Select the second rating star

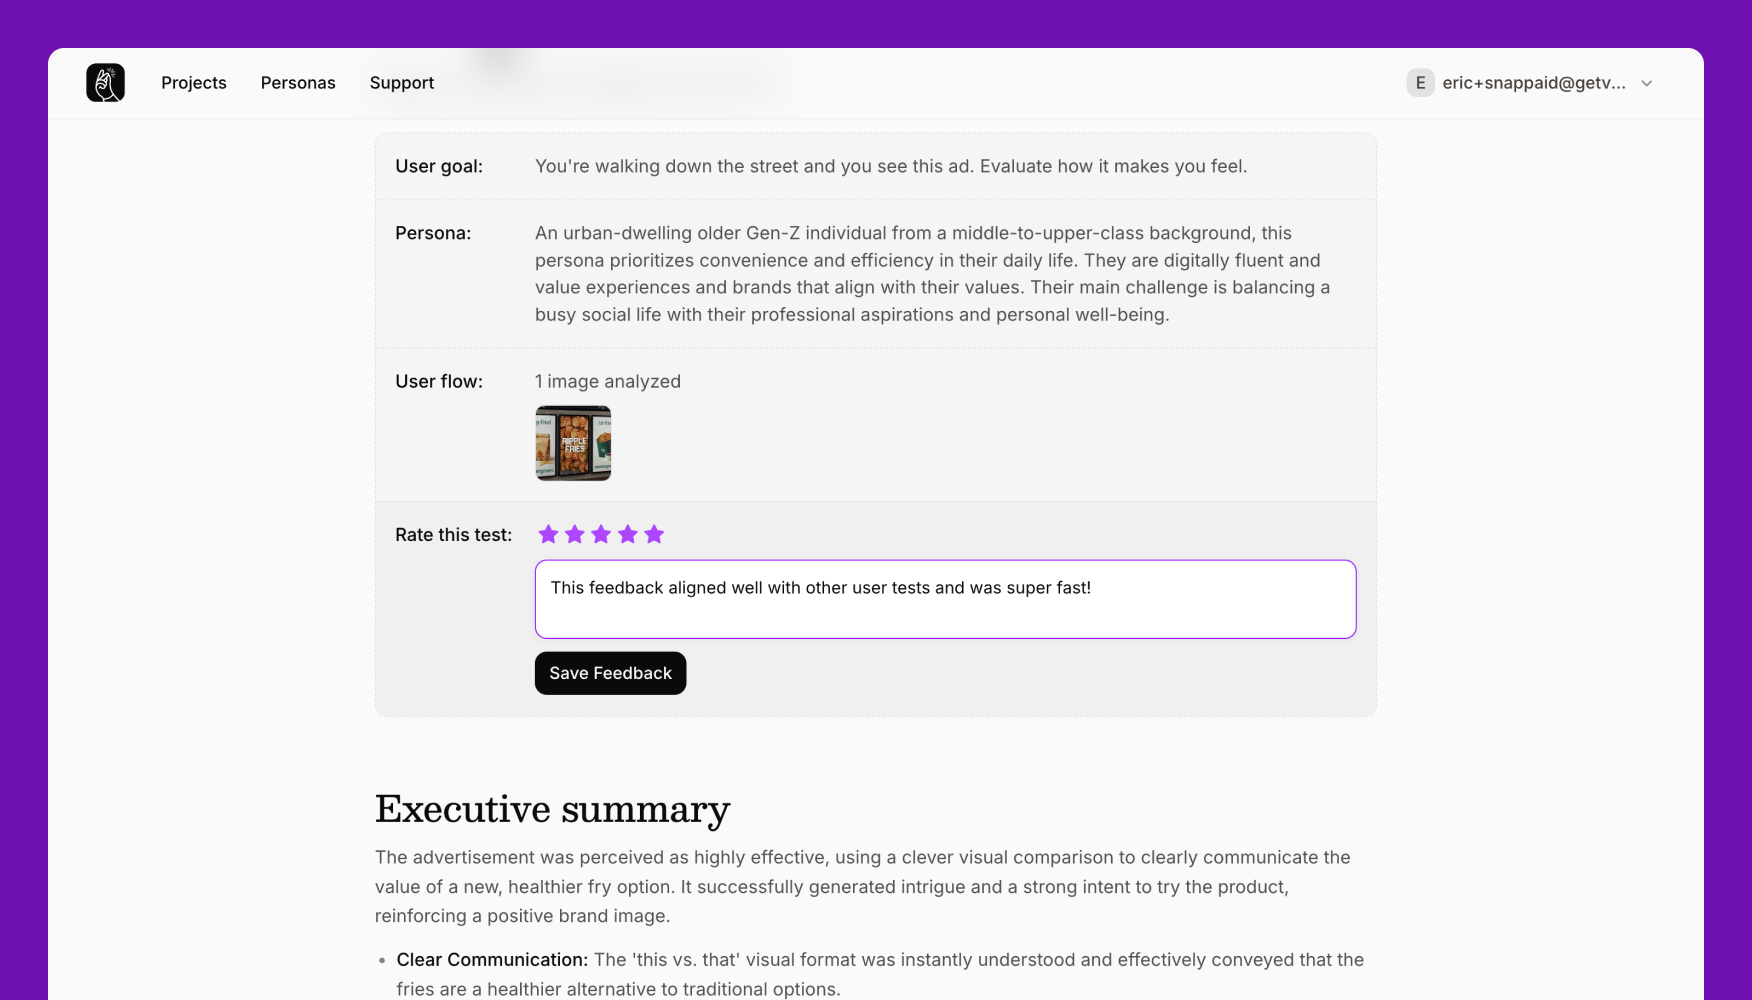pos(575,534)
